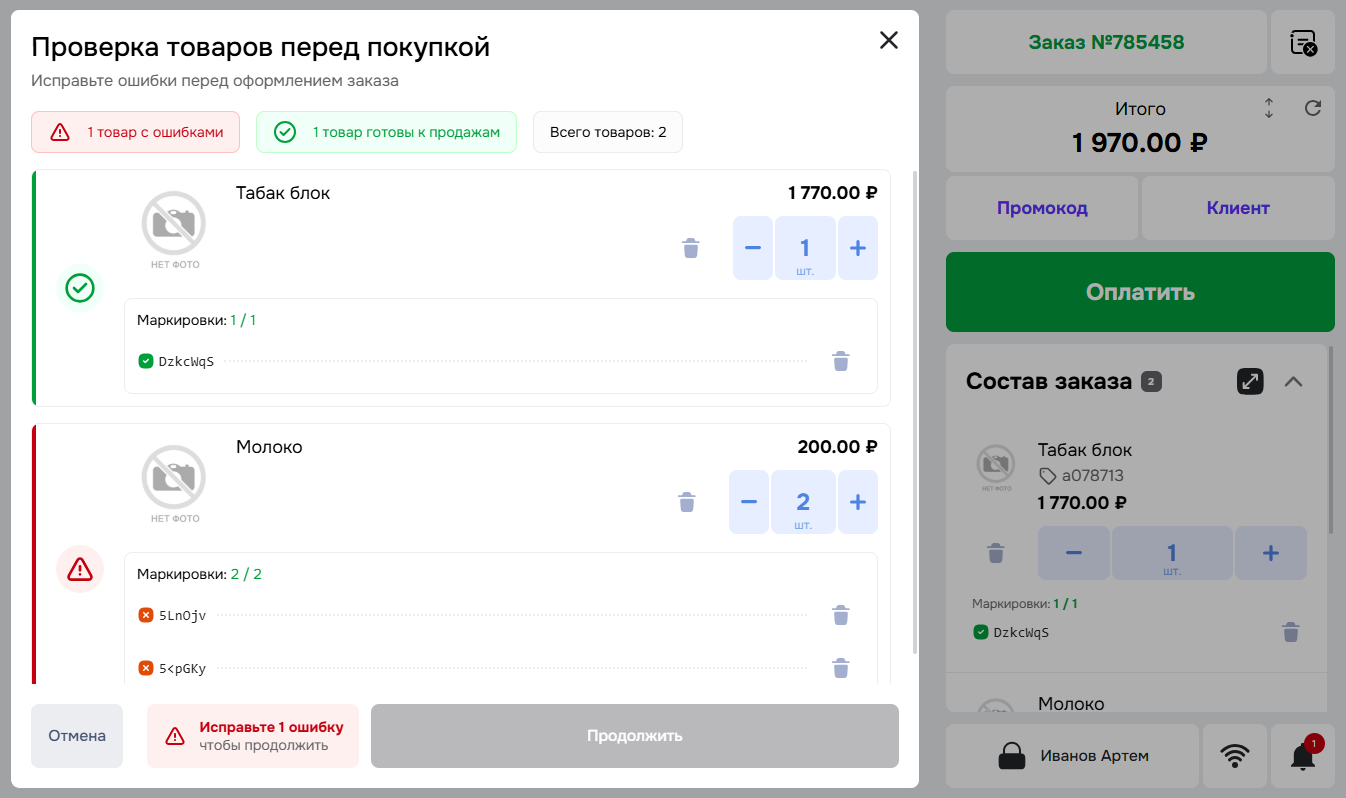Remove marking code 5LnOjv
Screen dimensions: 1346x798
tap(841, 615)
